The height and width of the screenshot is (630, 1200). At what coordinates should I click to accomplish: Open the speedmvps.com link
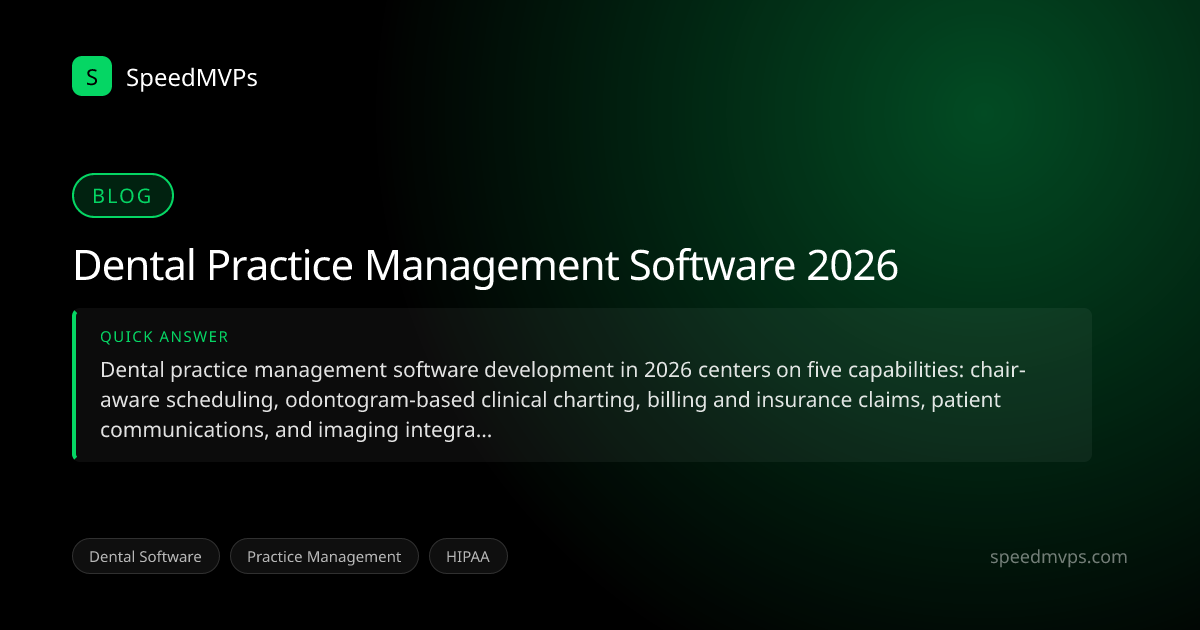[x=1057, y=557]
